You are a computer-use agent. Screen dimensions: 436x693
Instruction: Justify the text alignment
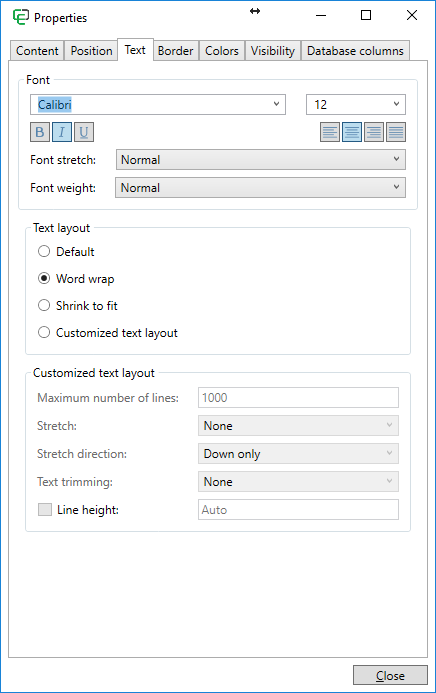(x=396, y=132)
